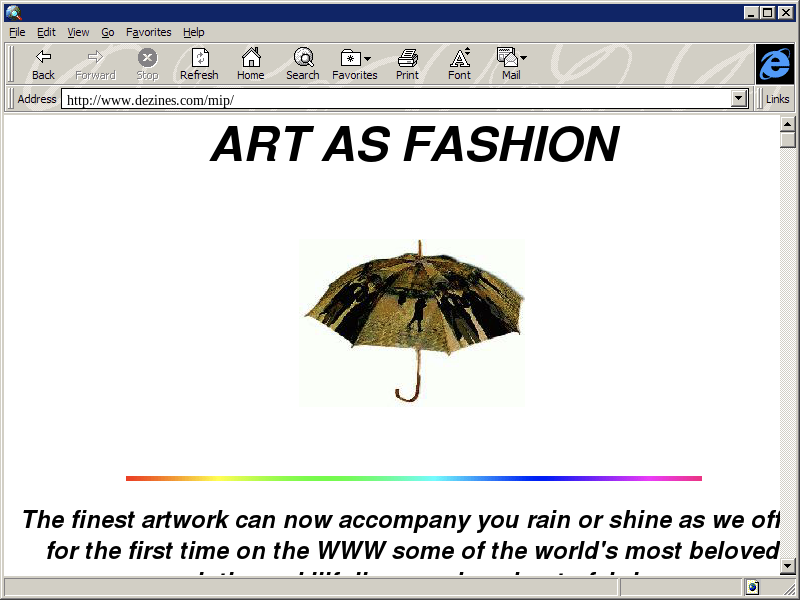
Task: Open the File menu
Action: pyautogui.click(x=17, y=32)
